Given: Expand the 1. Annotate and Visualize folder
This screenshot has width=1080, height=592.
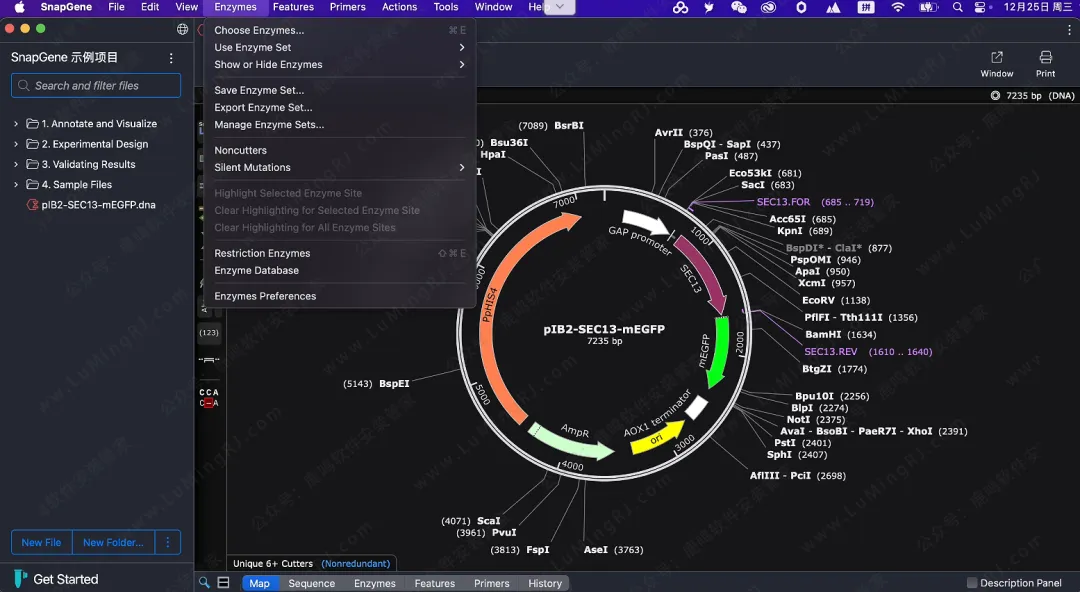Looking at the screenshot, I should point(16,124).
